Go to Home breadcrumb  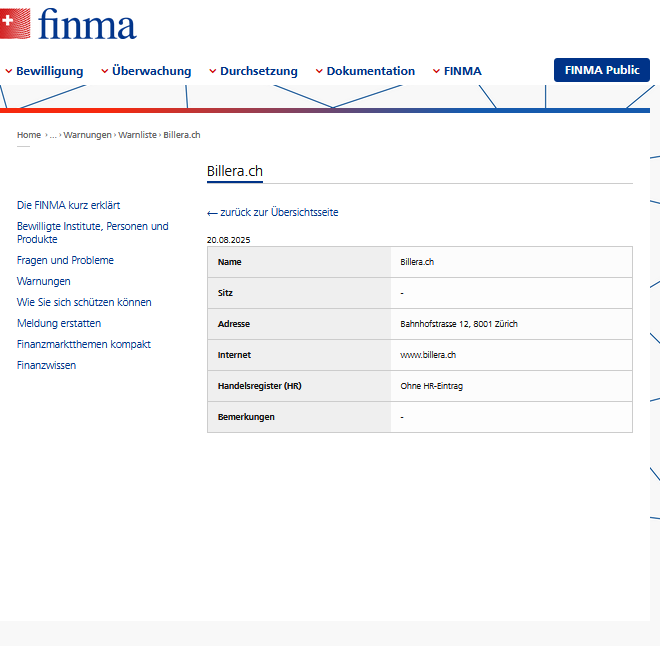[x=29, y=135]
